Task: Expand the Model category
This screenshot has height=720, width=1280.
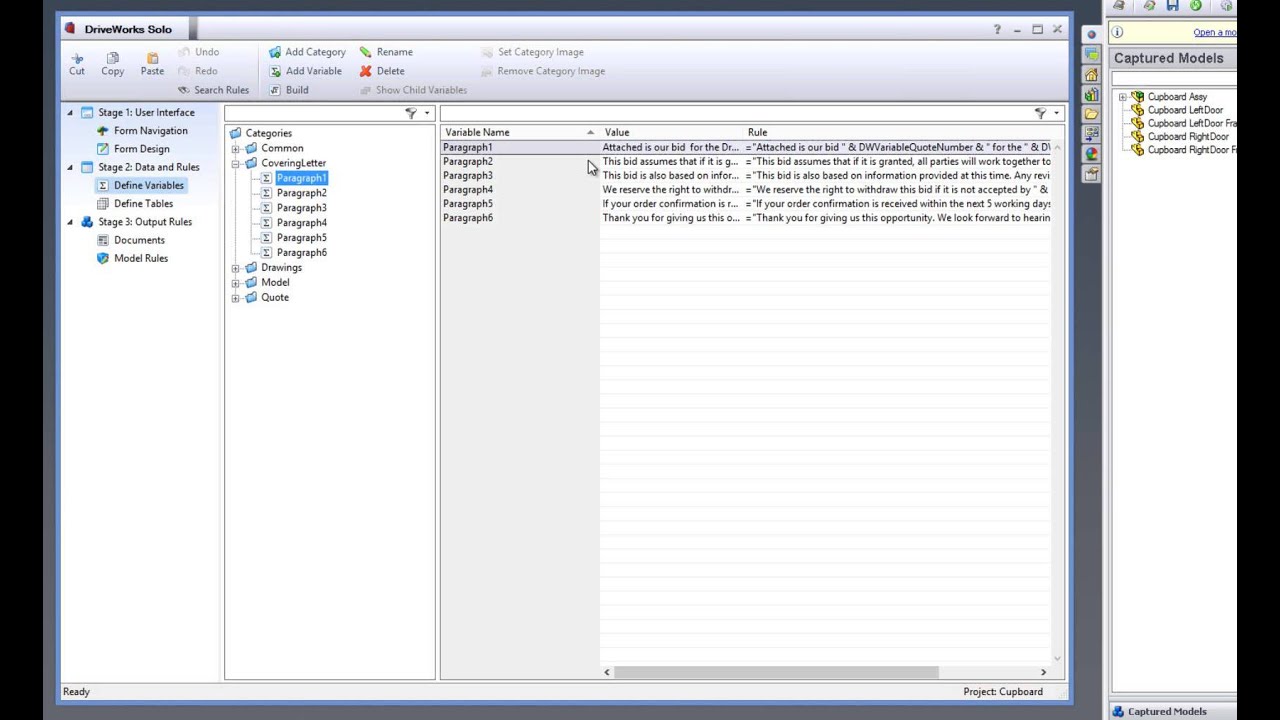Action: (x=236, y=283)
